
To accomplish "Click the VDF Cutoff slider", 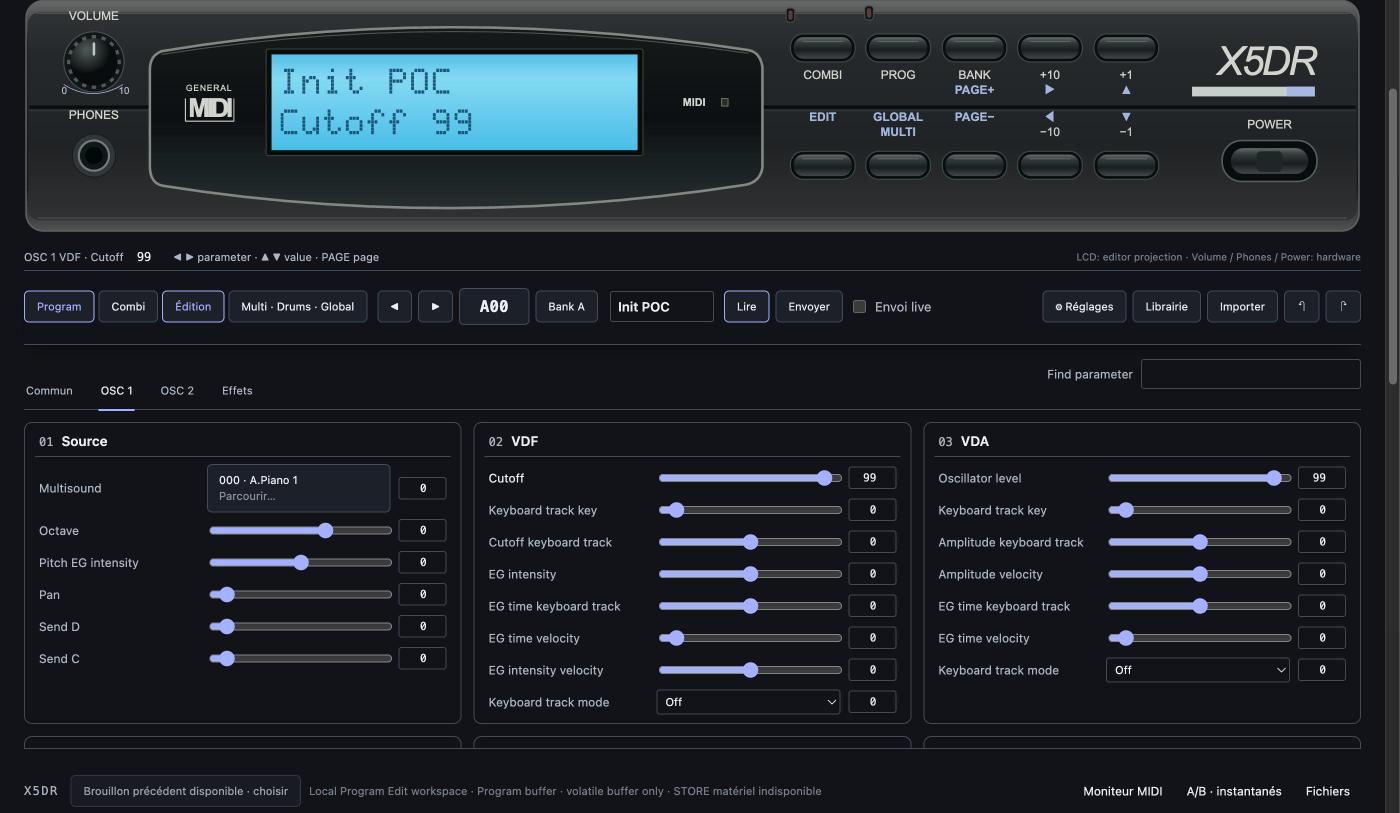I will click(750, 478).
